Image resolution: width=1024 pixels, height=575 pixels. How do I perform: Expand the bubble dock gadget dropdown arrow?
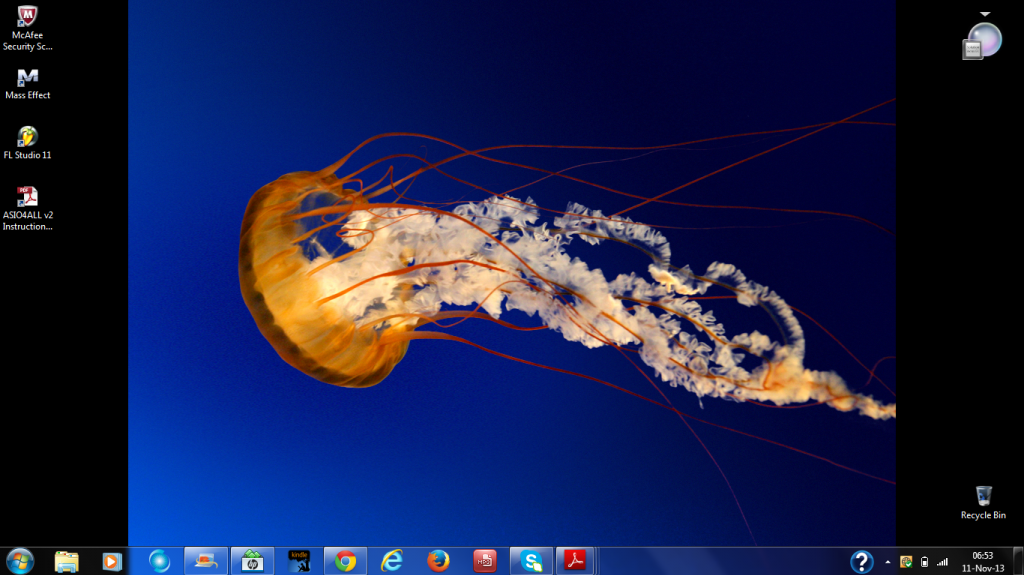point(985,14)
